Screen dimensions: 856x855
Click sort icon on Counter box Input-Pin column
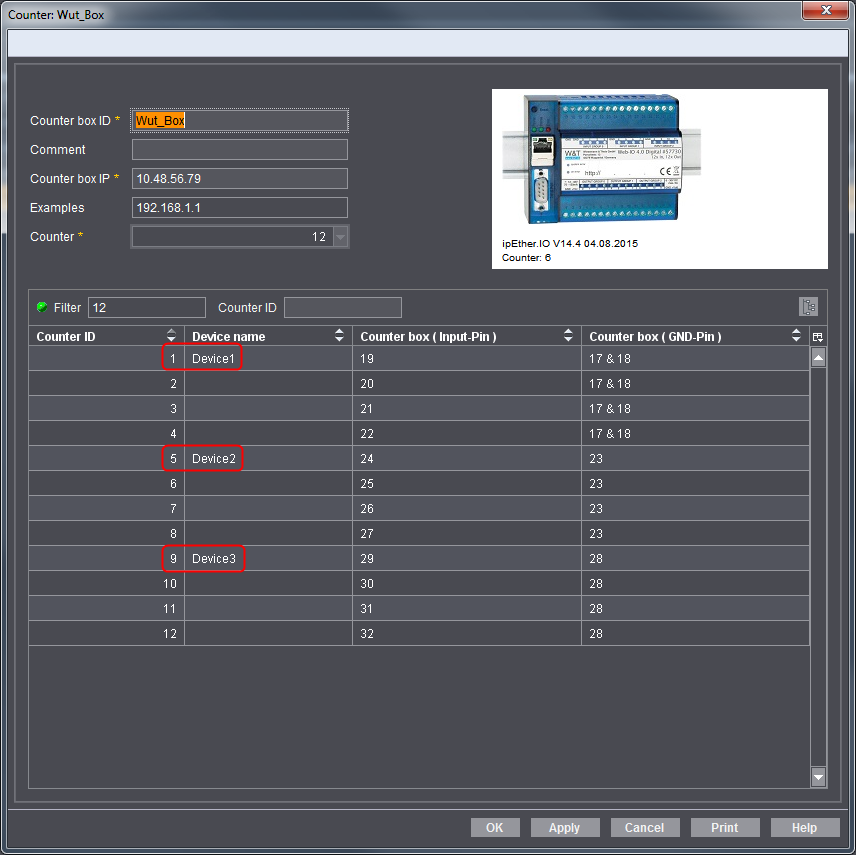pos(567,336)
